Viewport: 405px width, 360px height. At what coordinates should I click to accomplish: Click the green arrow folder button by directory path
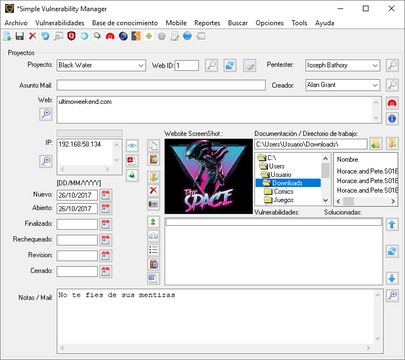376,144
